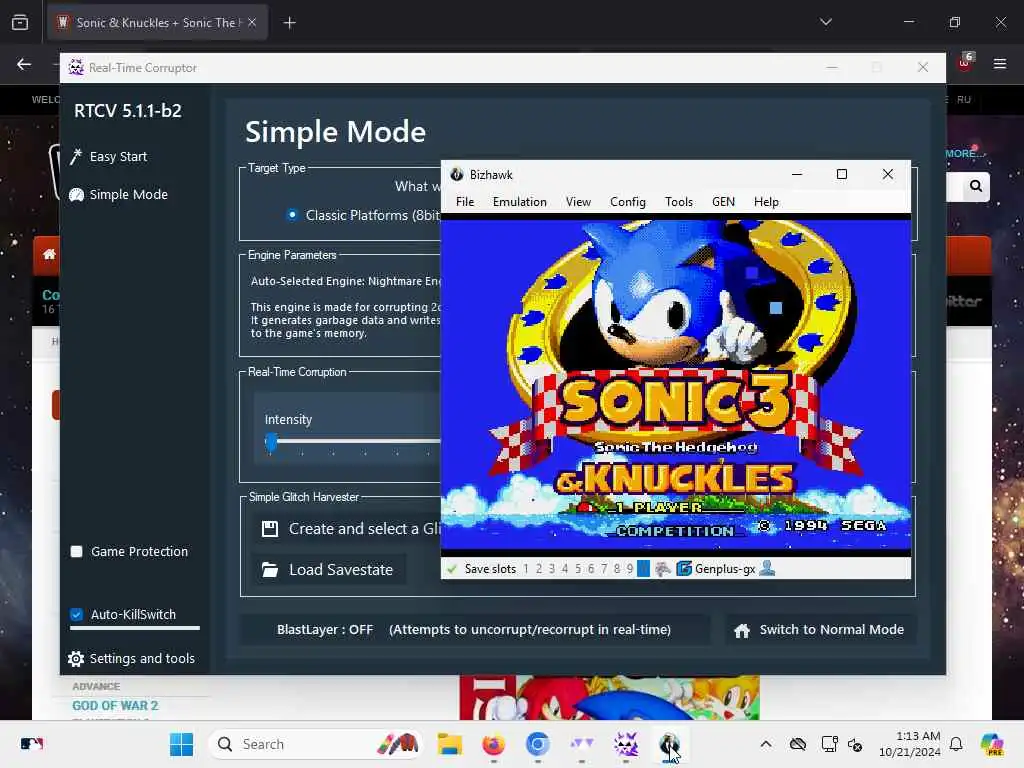This screenshot has width=1024, height=768.
Task: Open the browser hamburger menu
Action: [x=1000, y=64]
